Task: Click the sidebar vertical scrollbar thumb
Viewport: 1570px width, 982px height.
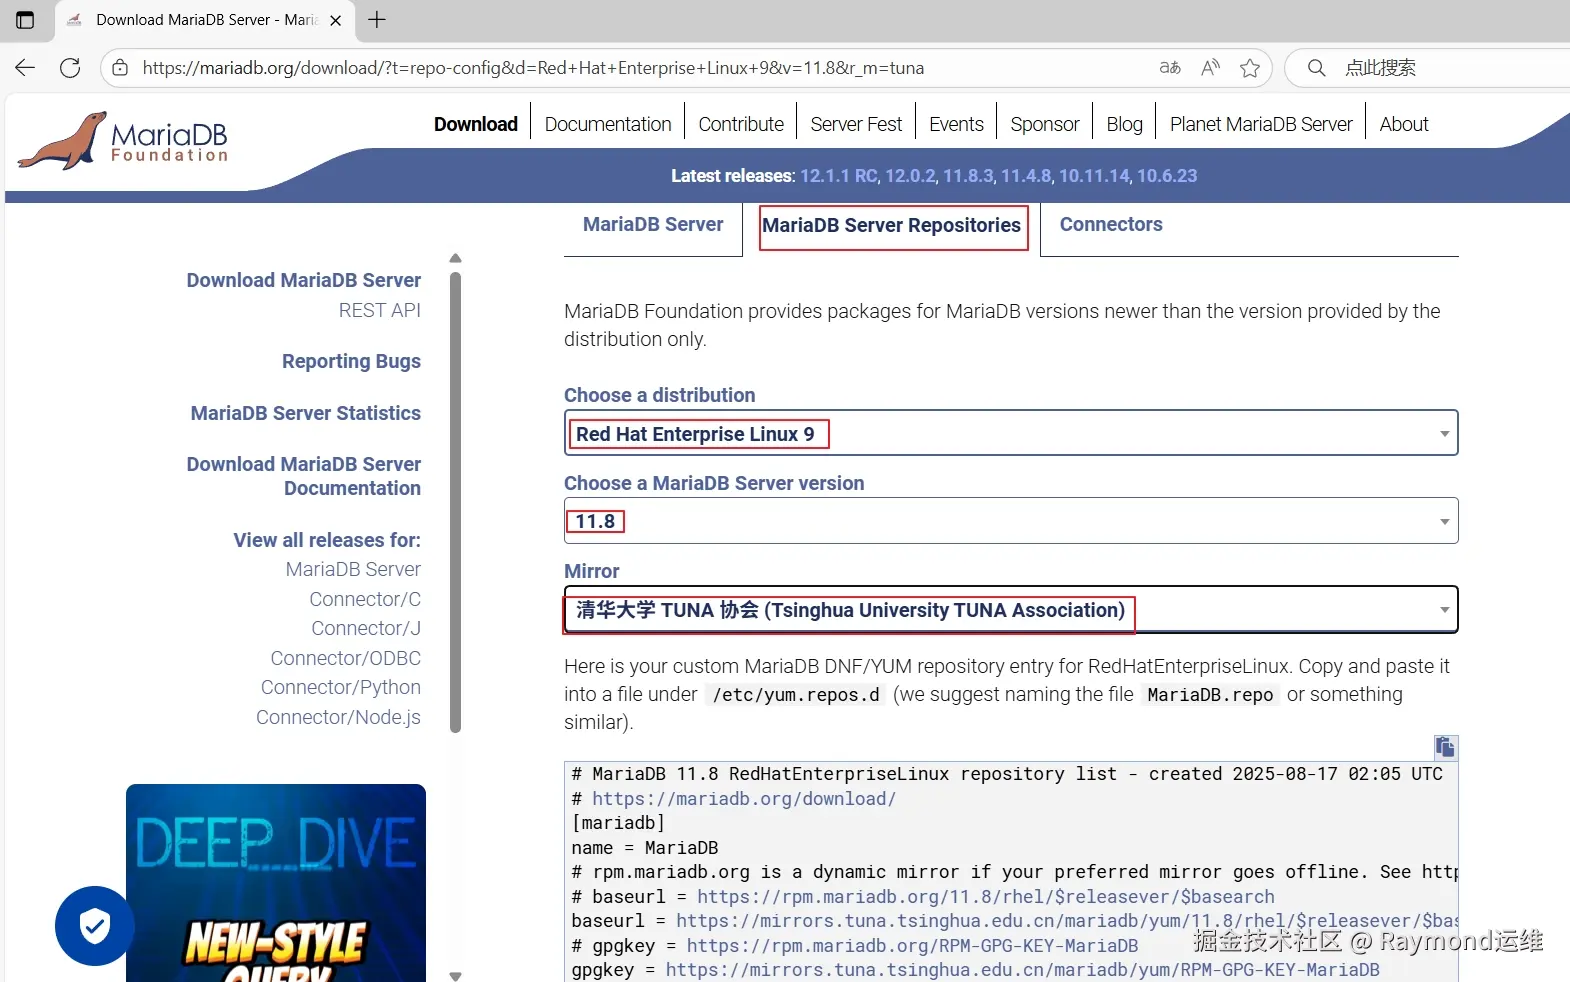Action: (x=456, y=503)
